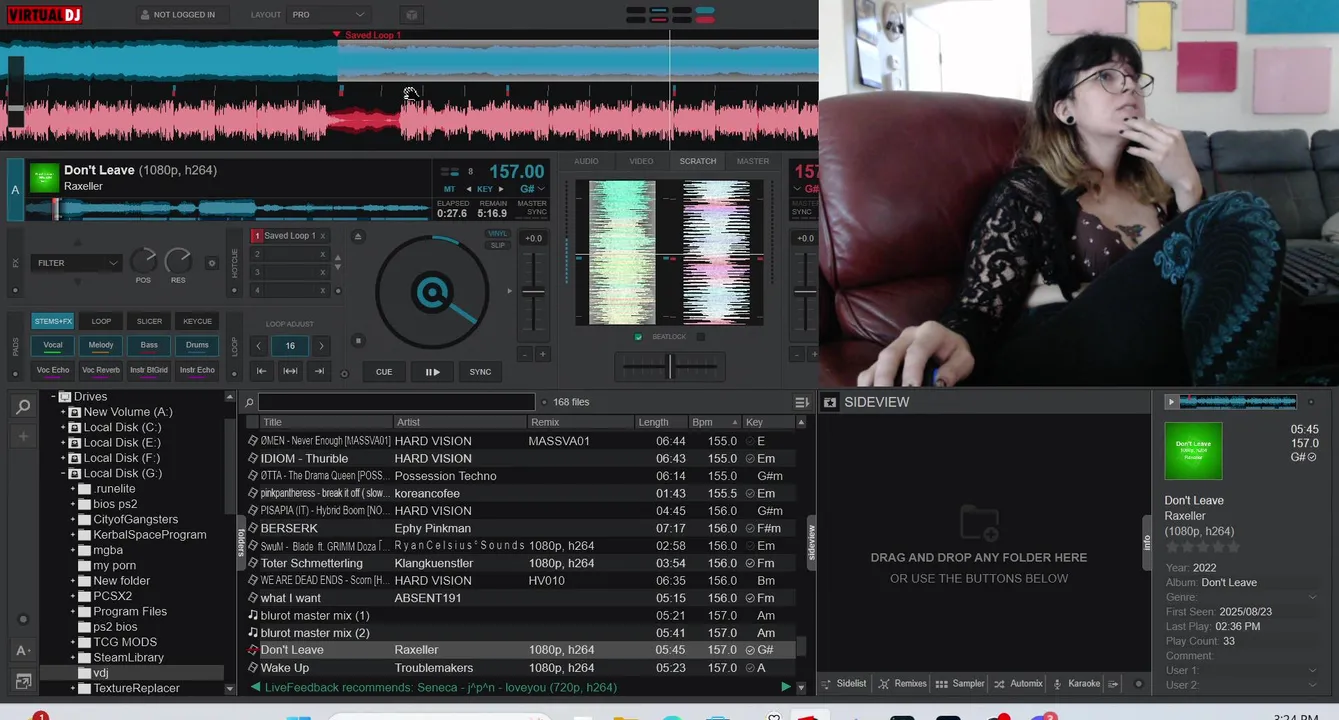This screenshot has width=1339, height=720.
Task: Lower the pitch with minus button
Action: (524, 354)
